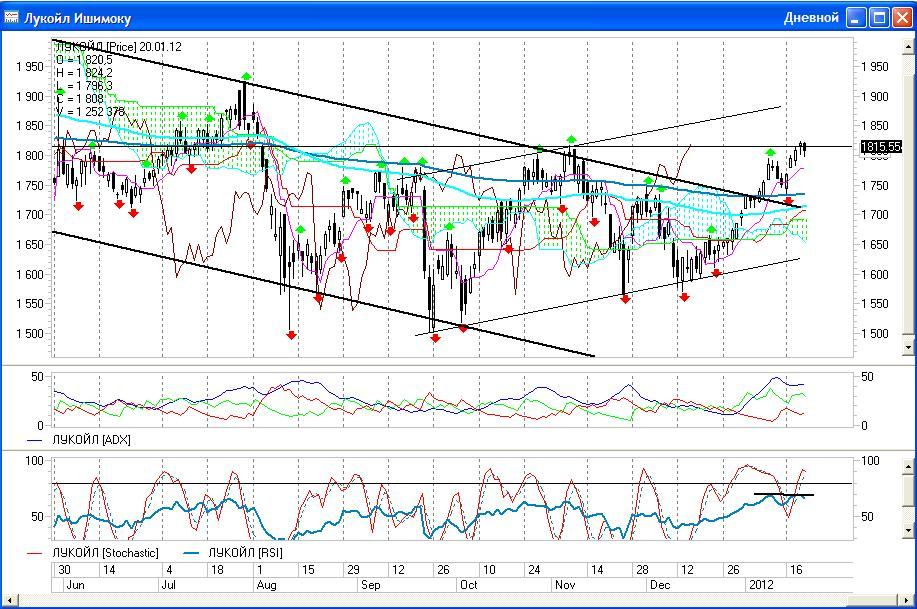
Task: Click the date label 29 on the time axis
Action: [353, 570]
